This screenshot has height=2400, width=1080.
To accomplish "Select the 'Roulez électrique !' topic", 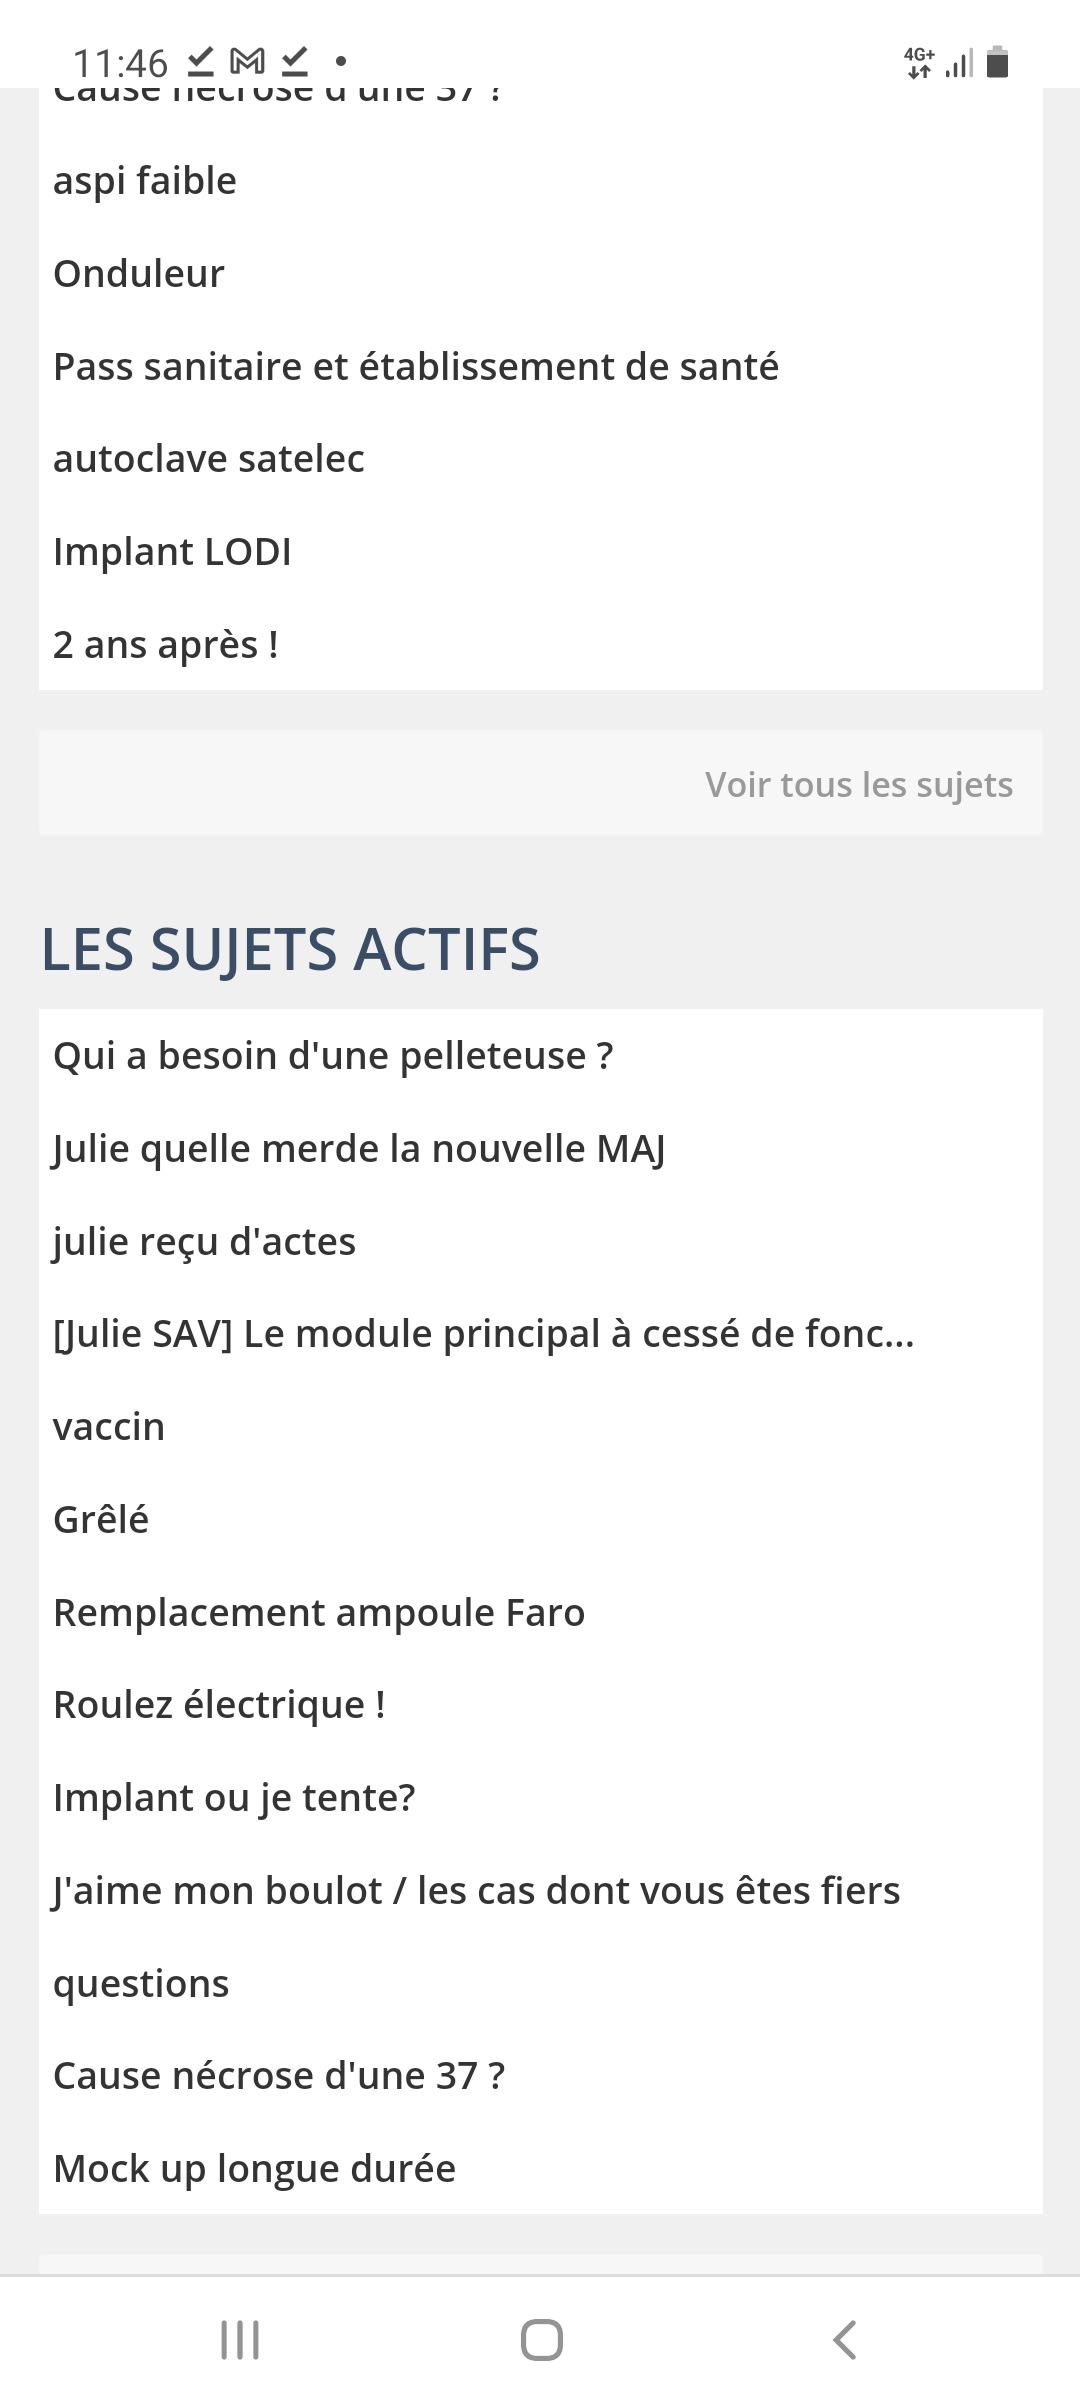I will 219,1704.
